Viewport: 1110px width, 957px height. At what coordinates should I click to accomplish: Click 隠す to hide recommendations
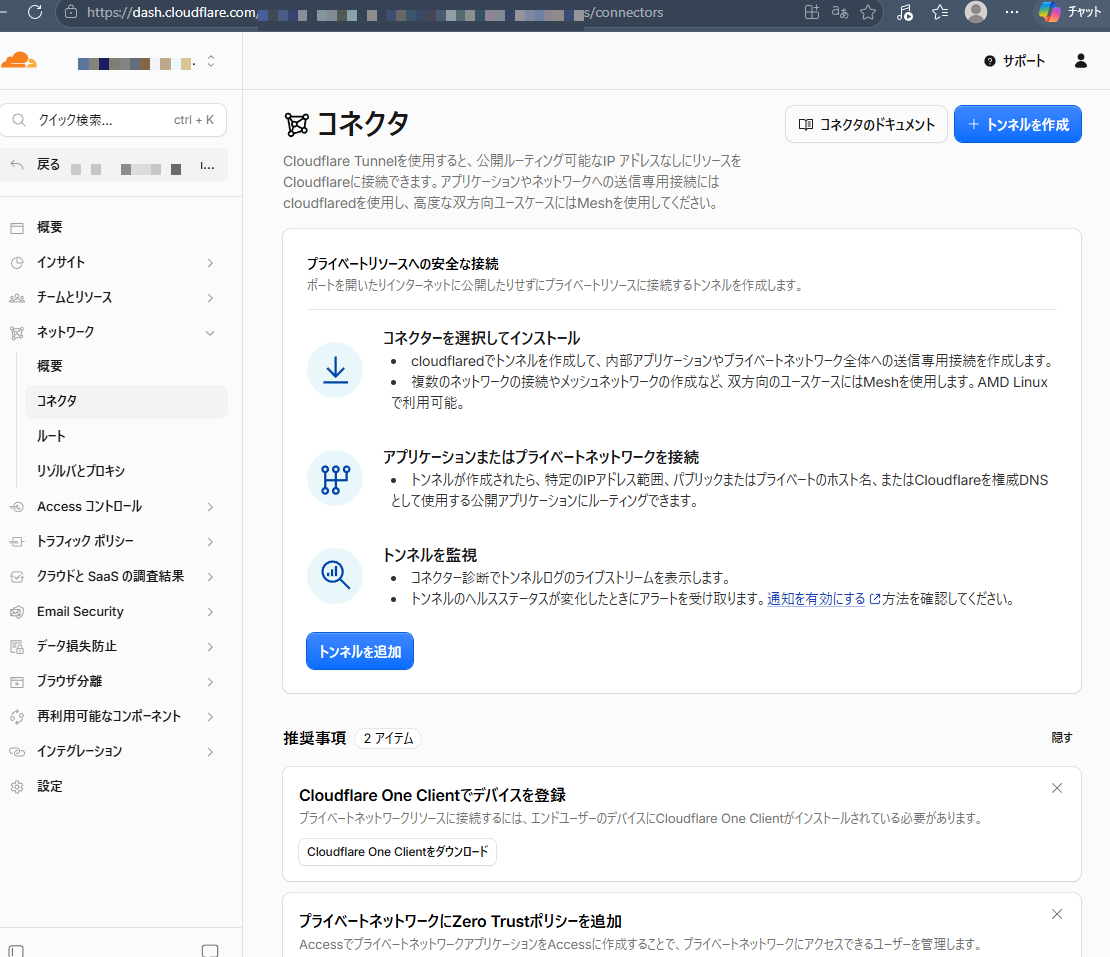1061,738
